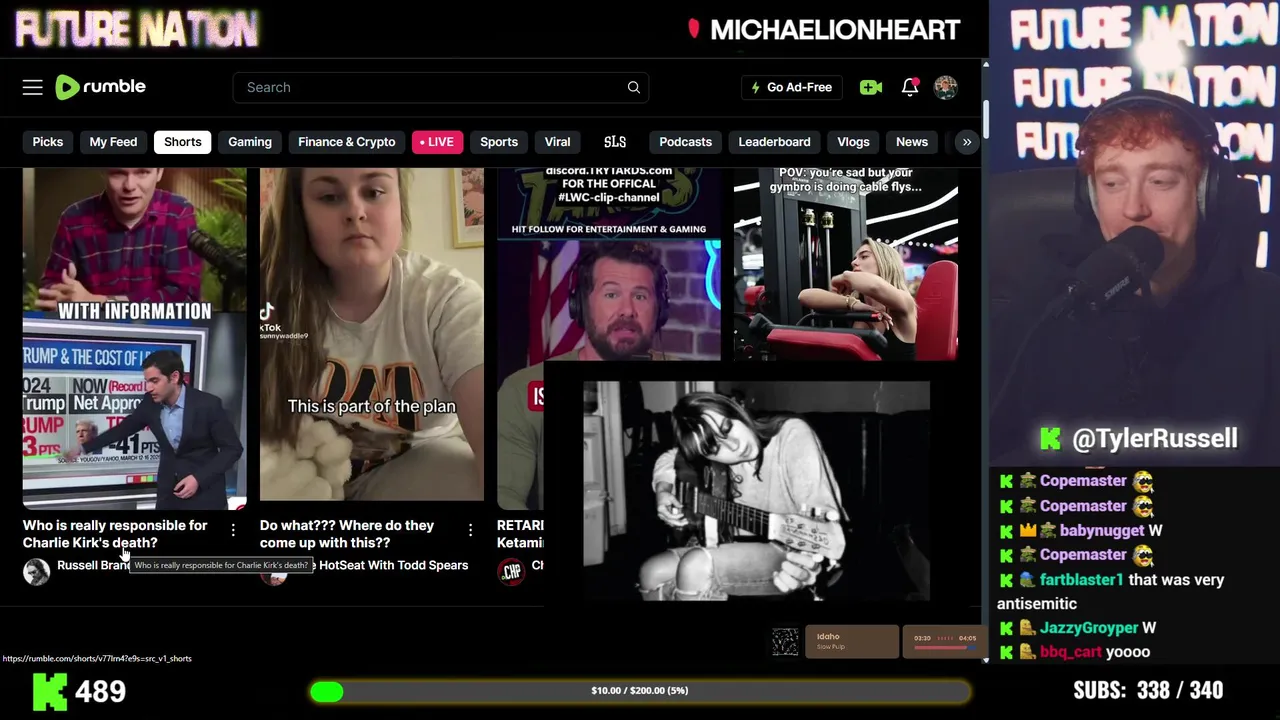Open the Viral tab

coord(557,142)
